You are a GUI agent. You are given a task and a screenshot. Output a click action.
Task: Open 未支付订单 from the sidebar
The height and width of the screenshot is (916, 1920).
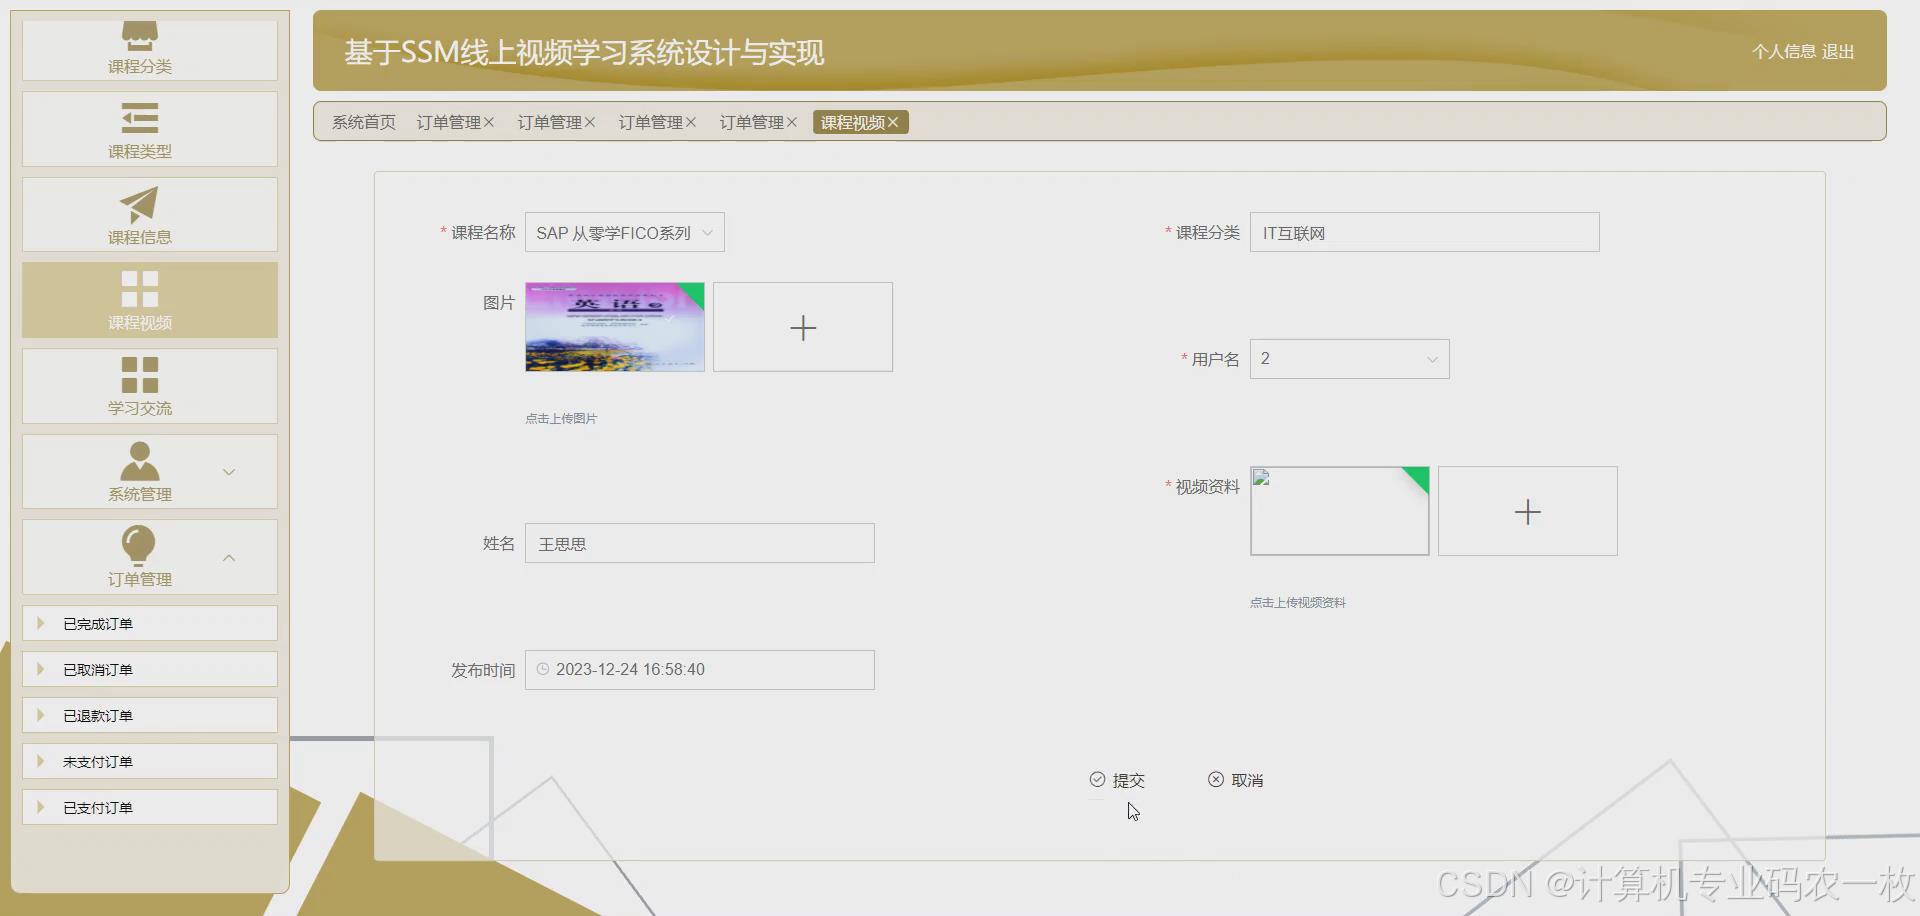(x=96, y=760)
